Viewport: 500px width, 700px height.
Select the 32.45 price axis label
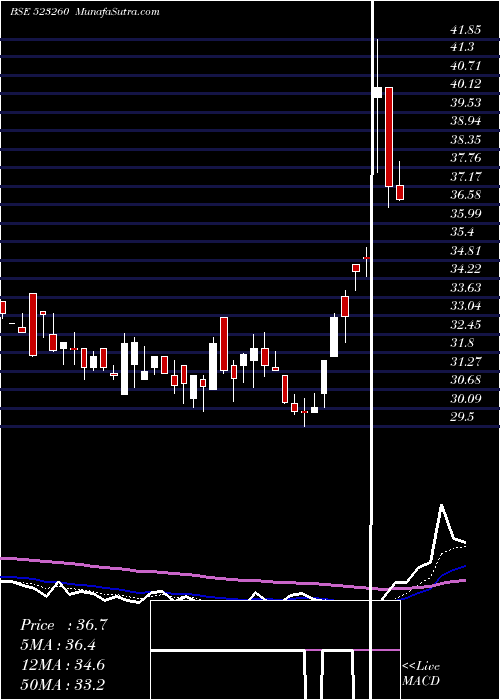point(466,325)
